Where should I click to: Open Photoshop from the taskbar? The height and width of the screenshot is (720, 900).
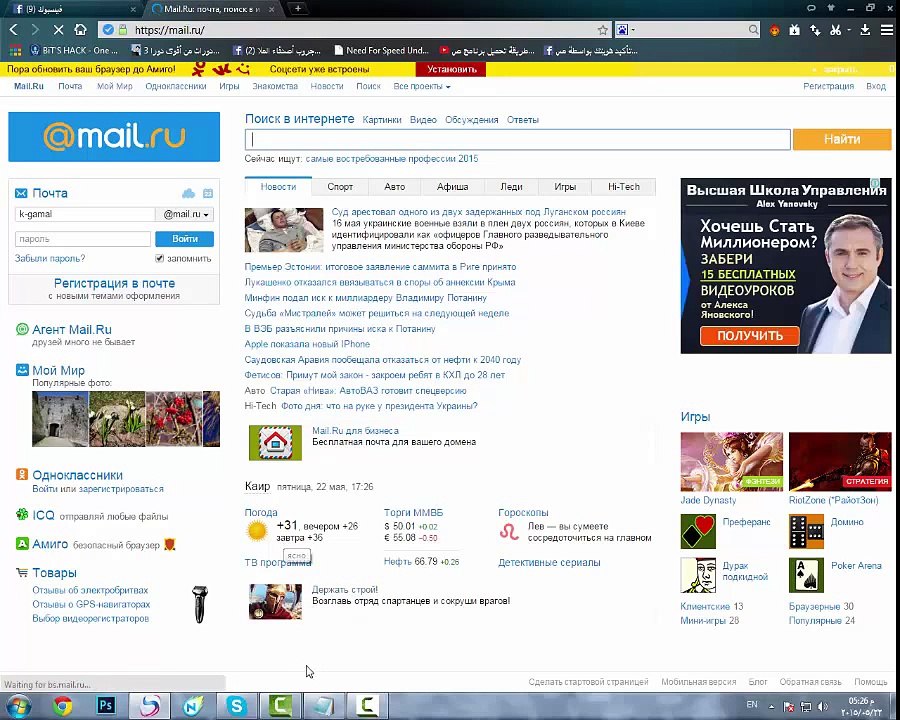tap(106, 706)
